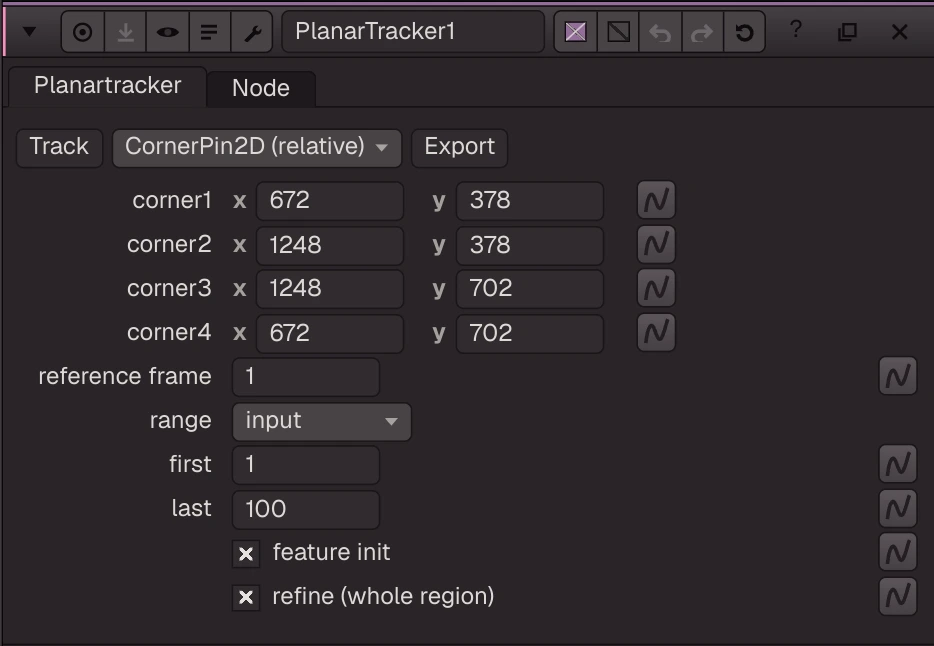Switch to the Node tab

point(261,88)
